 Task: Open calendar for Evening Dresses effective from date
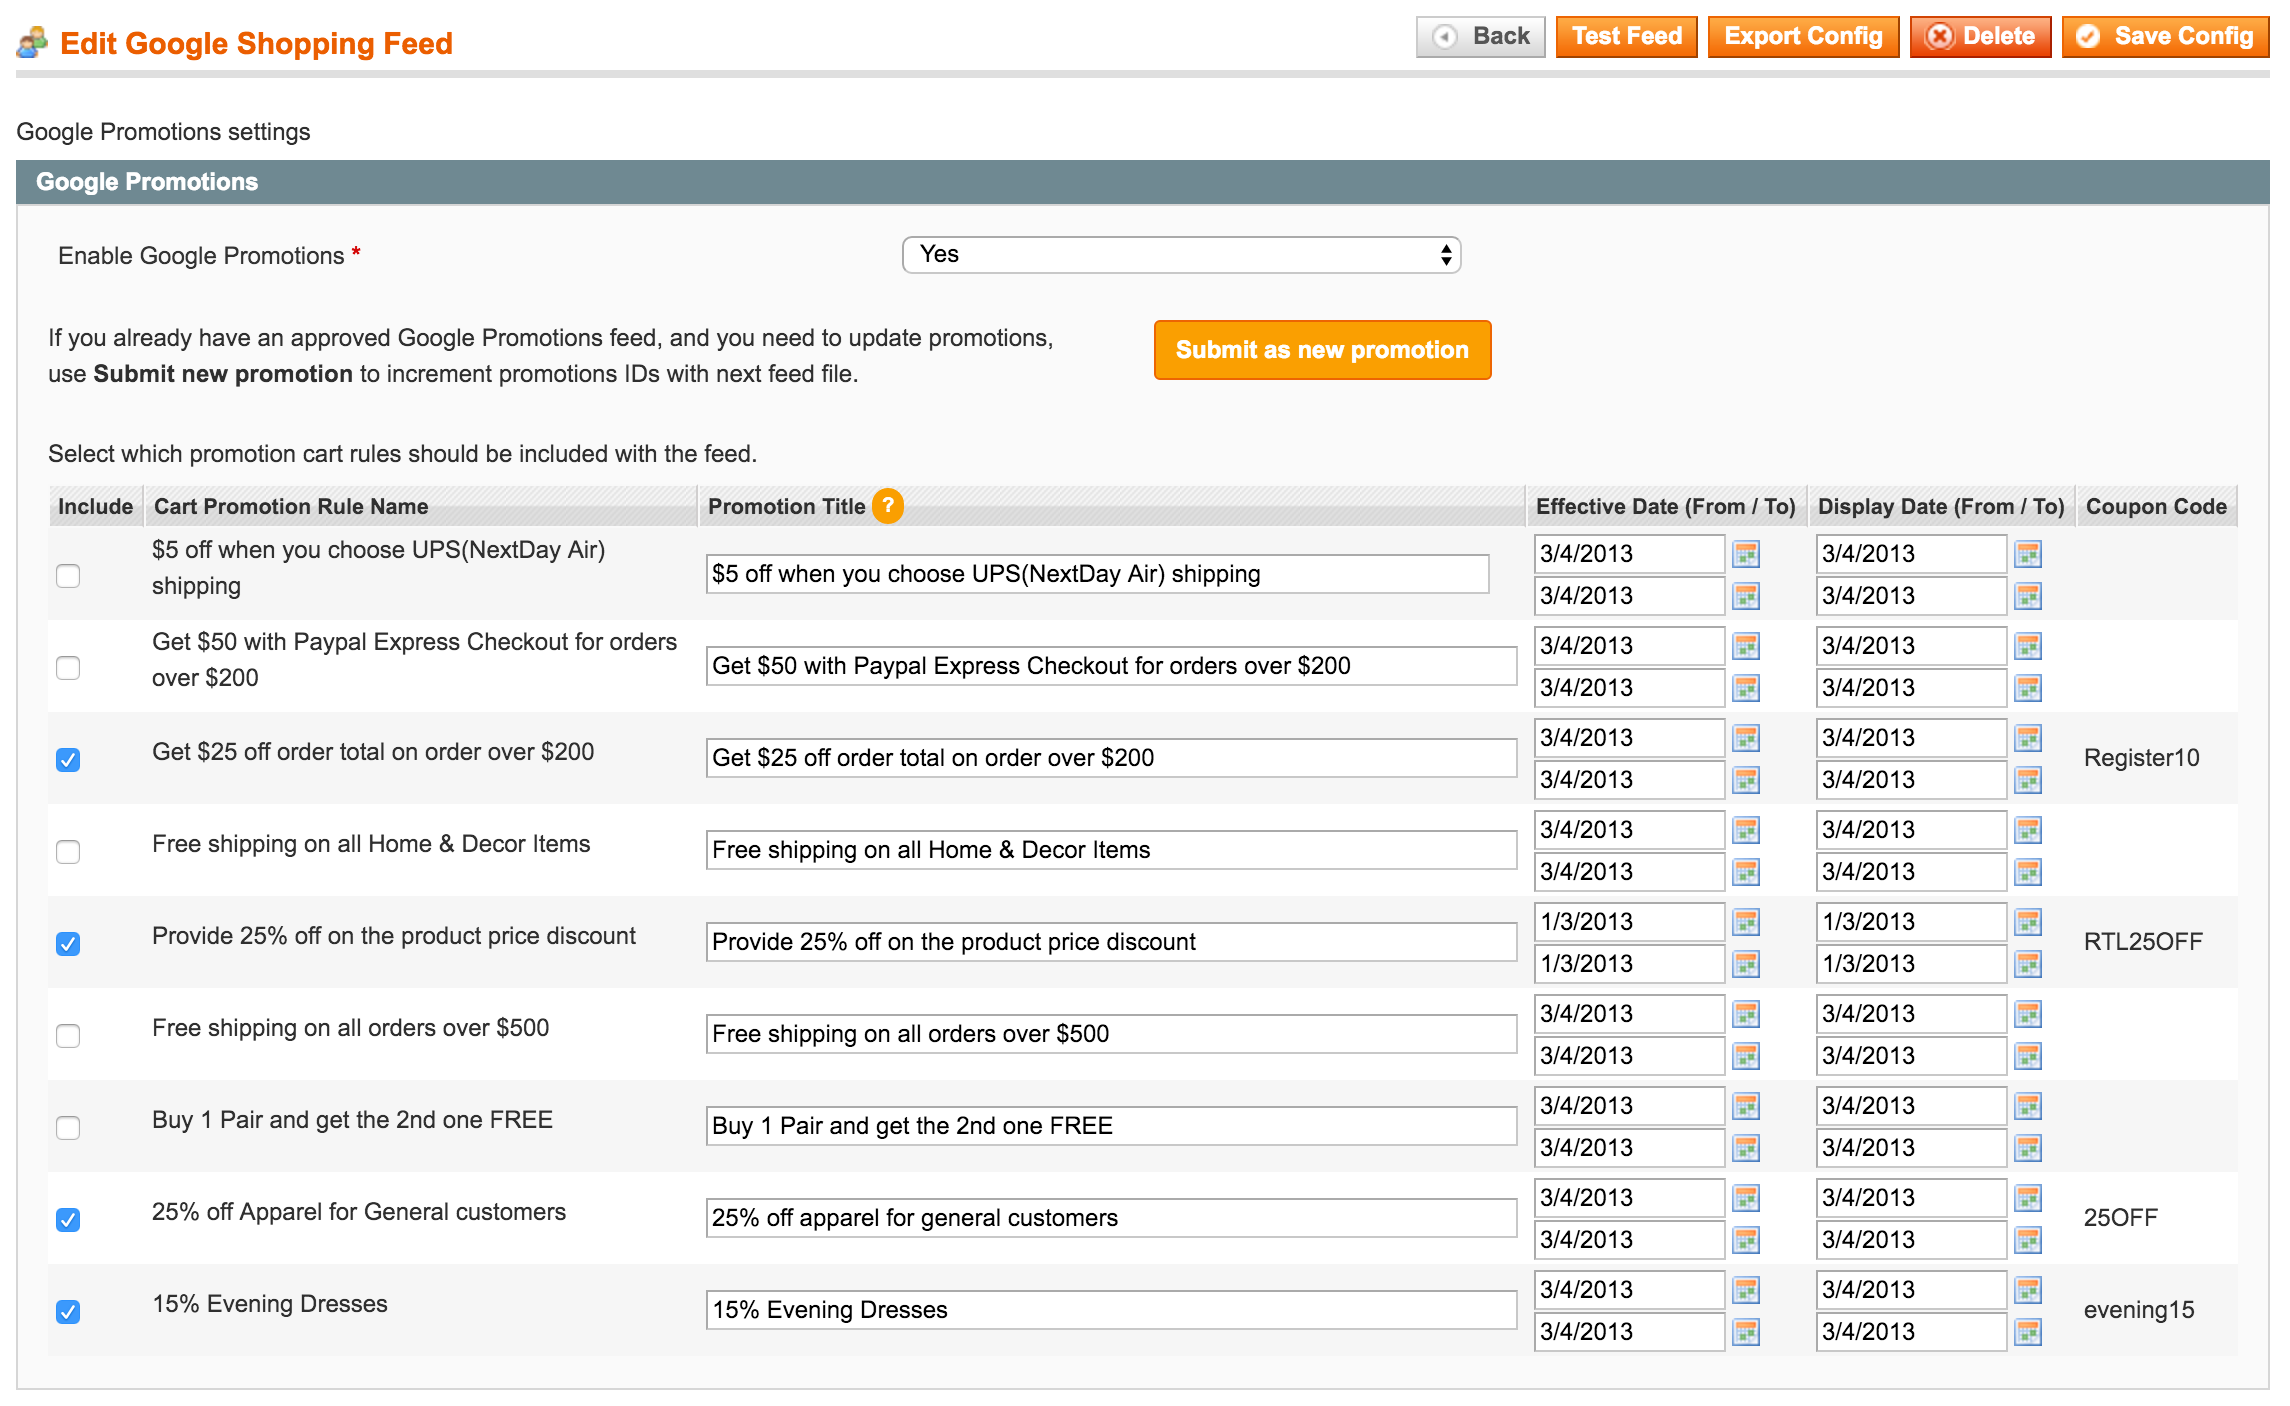click(1746, 1290)
